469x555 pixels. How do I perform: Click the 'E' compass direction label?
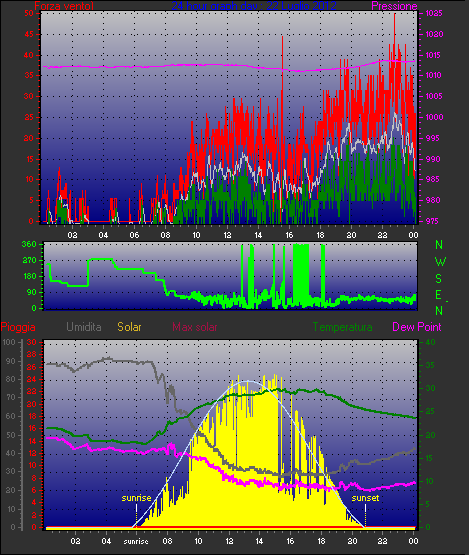click(438, 294)
